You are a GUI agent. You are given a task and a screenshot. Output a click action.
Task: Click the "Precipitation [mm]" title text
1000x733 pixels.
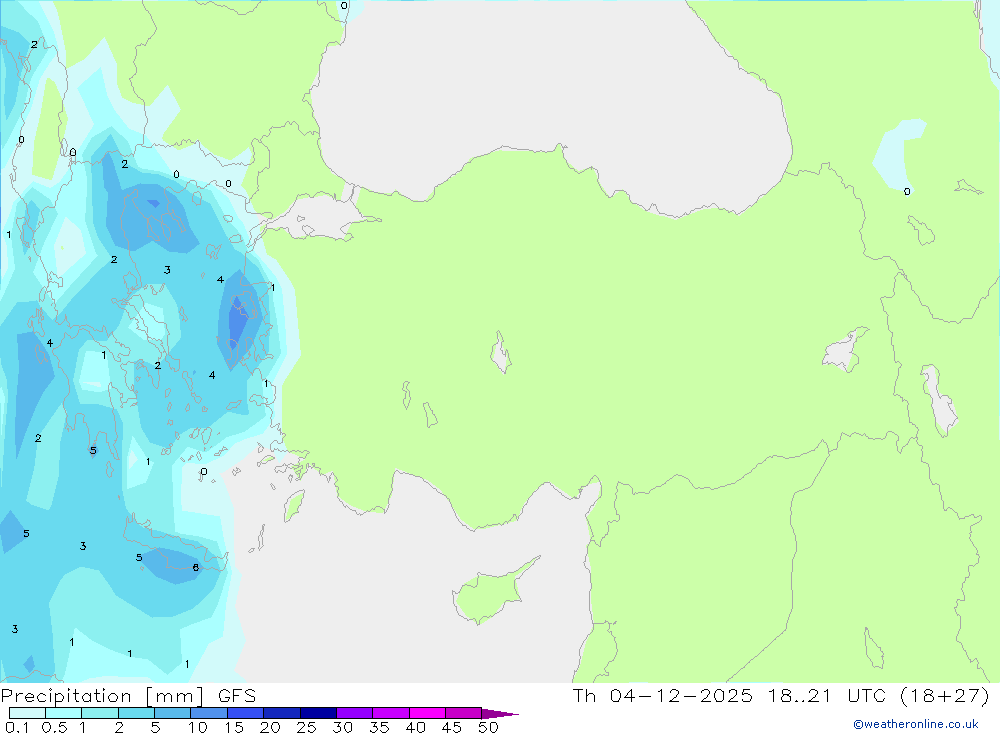pos(102,696)
